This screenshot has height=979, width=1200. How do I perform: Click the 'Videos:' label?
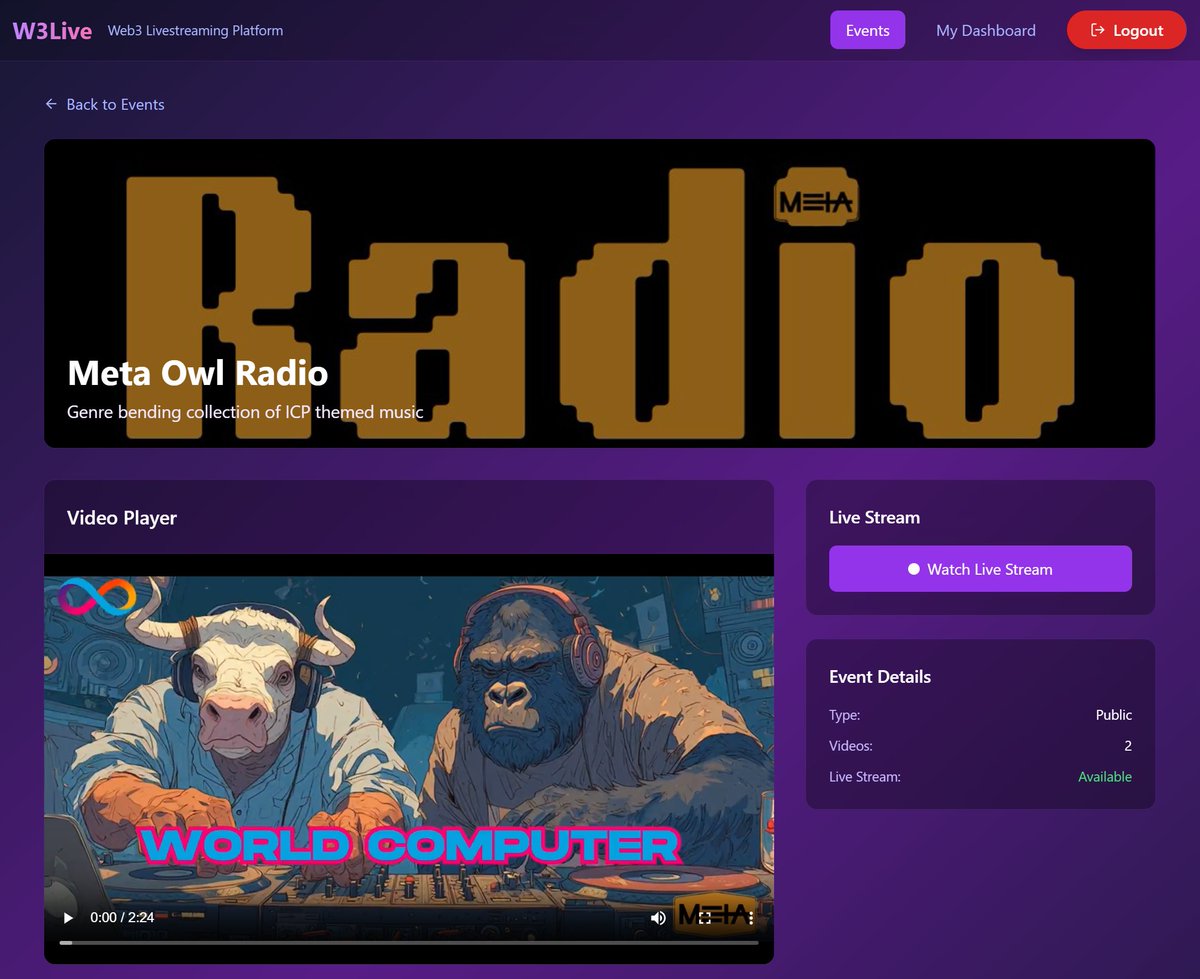pyautogui.click(x=851, y=746)
